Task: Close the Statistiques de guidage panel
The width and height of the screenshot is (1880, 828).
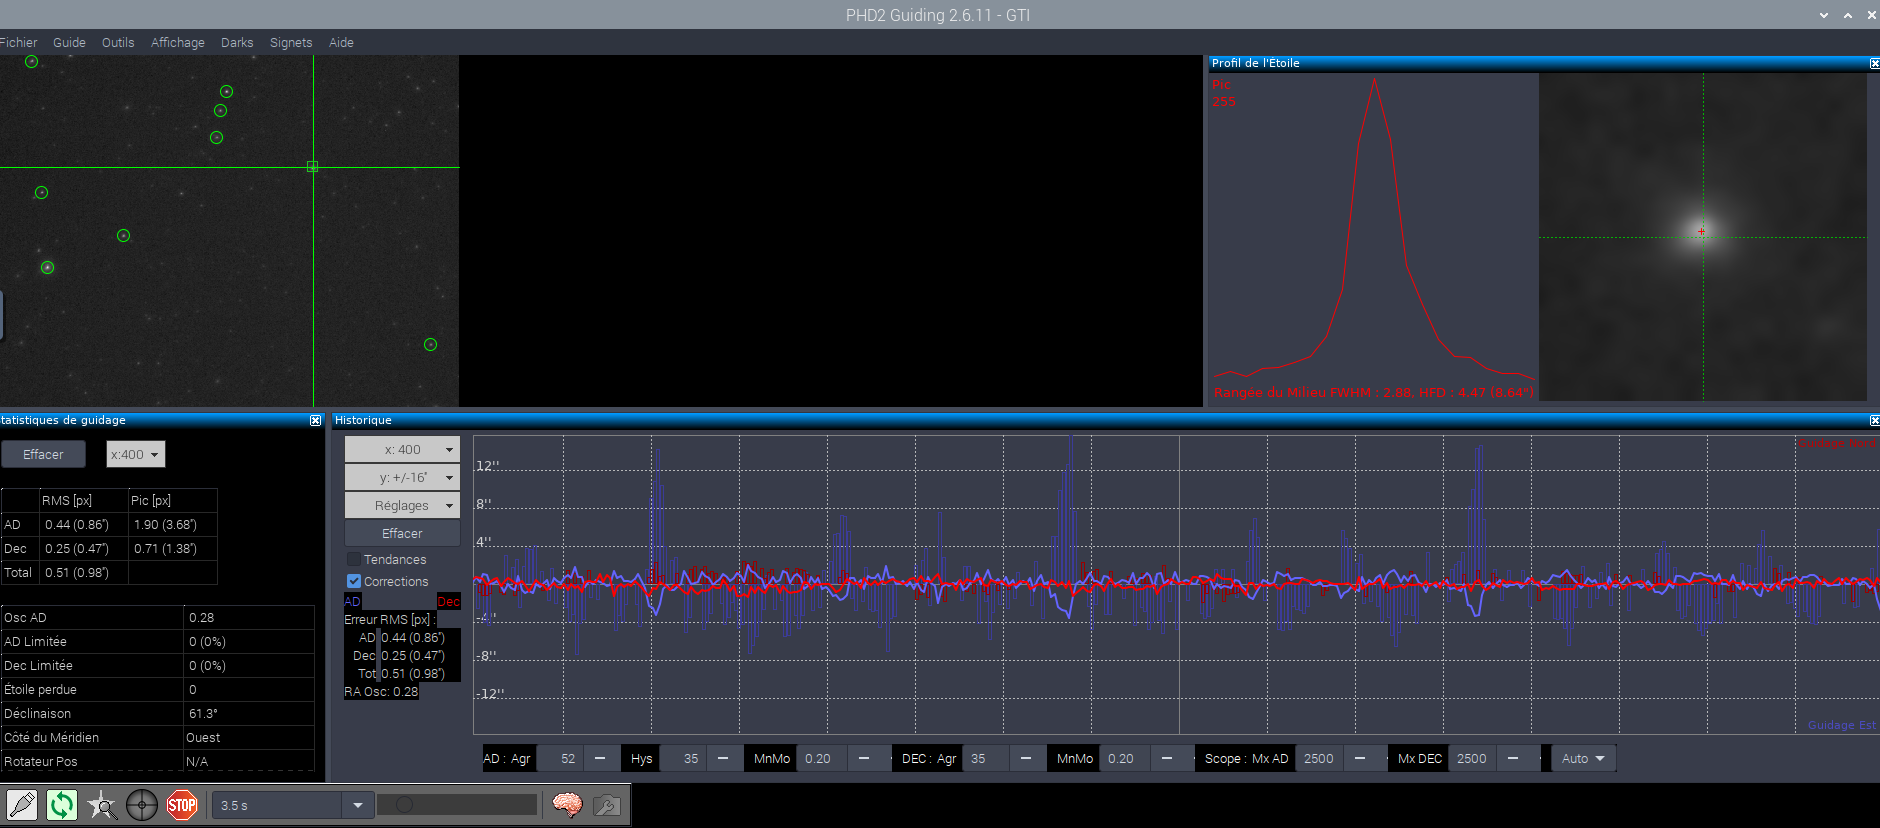Action: tap(316, 421)
